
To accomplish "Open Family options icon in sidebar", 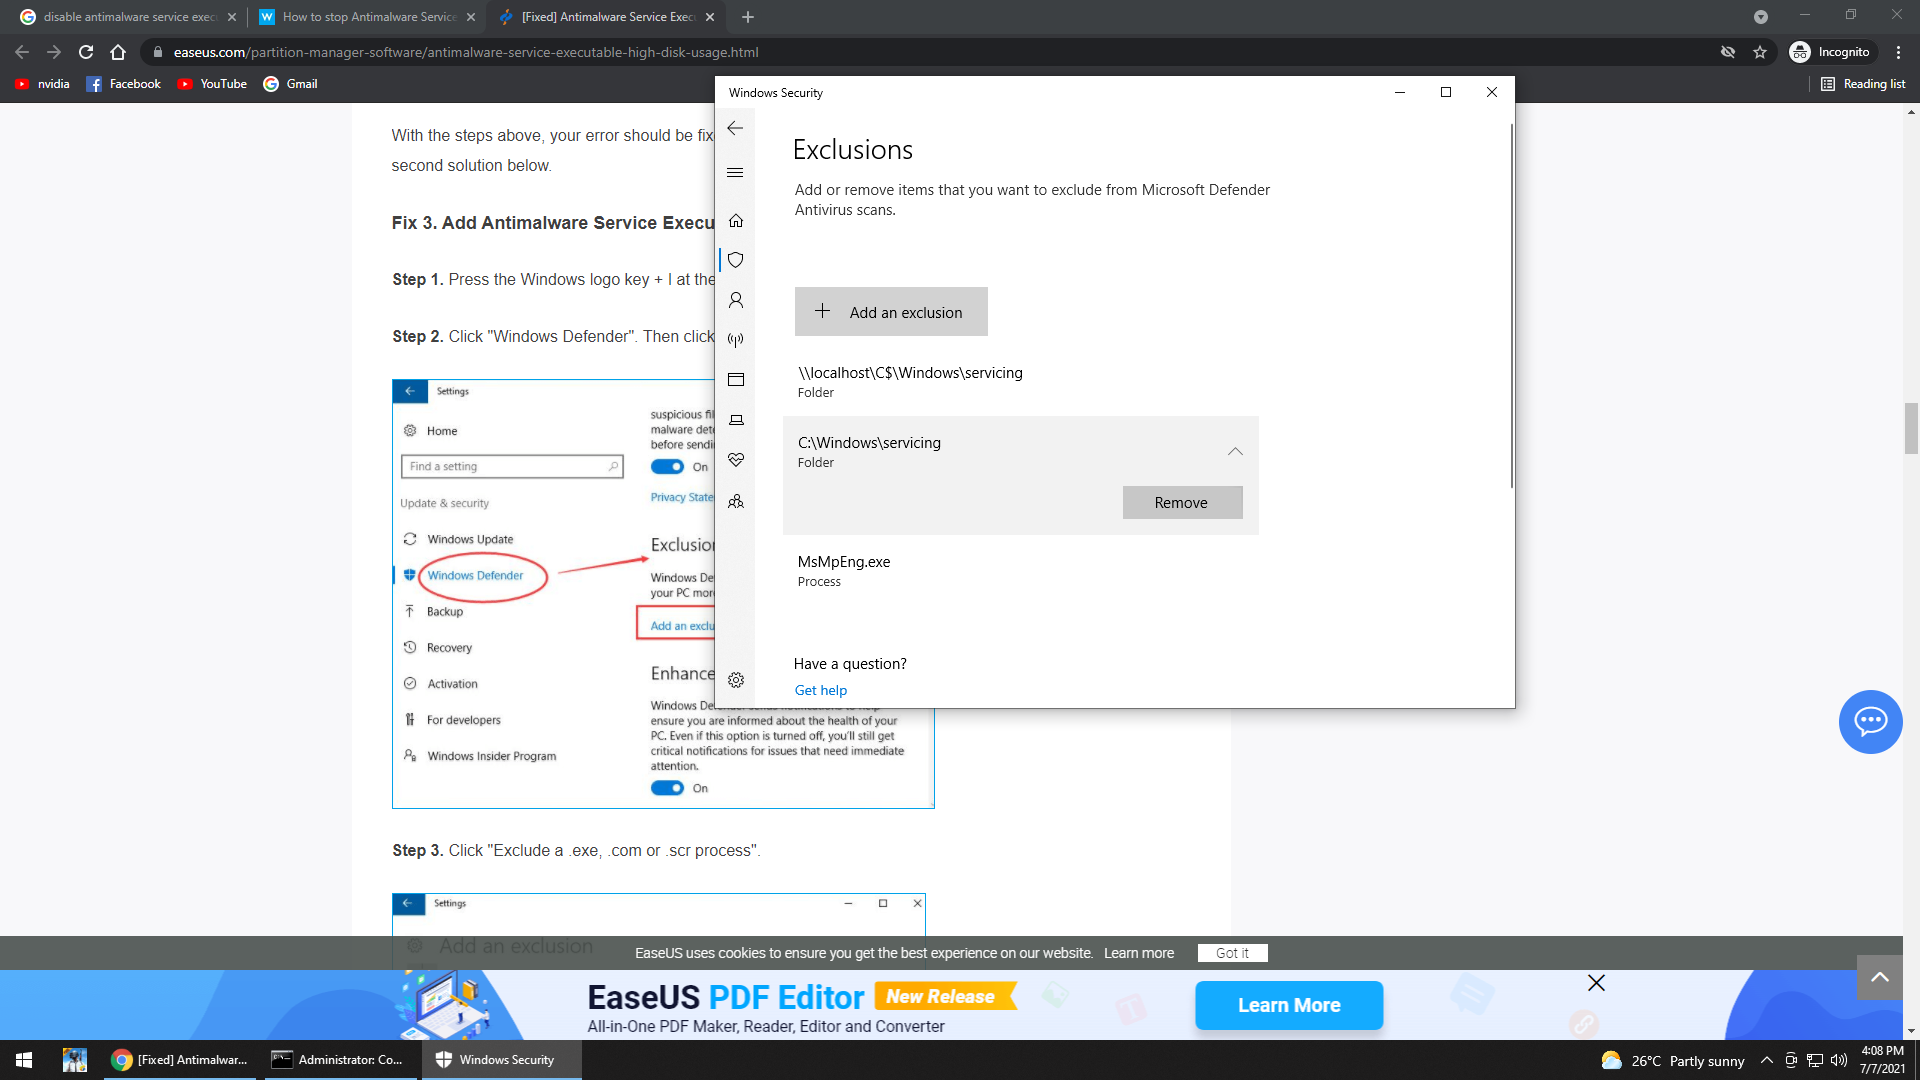I will pyautogui.click(x=736, y=501).
